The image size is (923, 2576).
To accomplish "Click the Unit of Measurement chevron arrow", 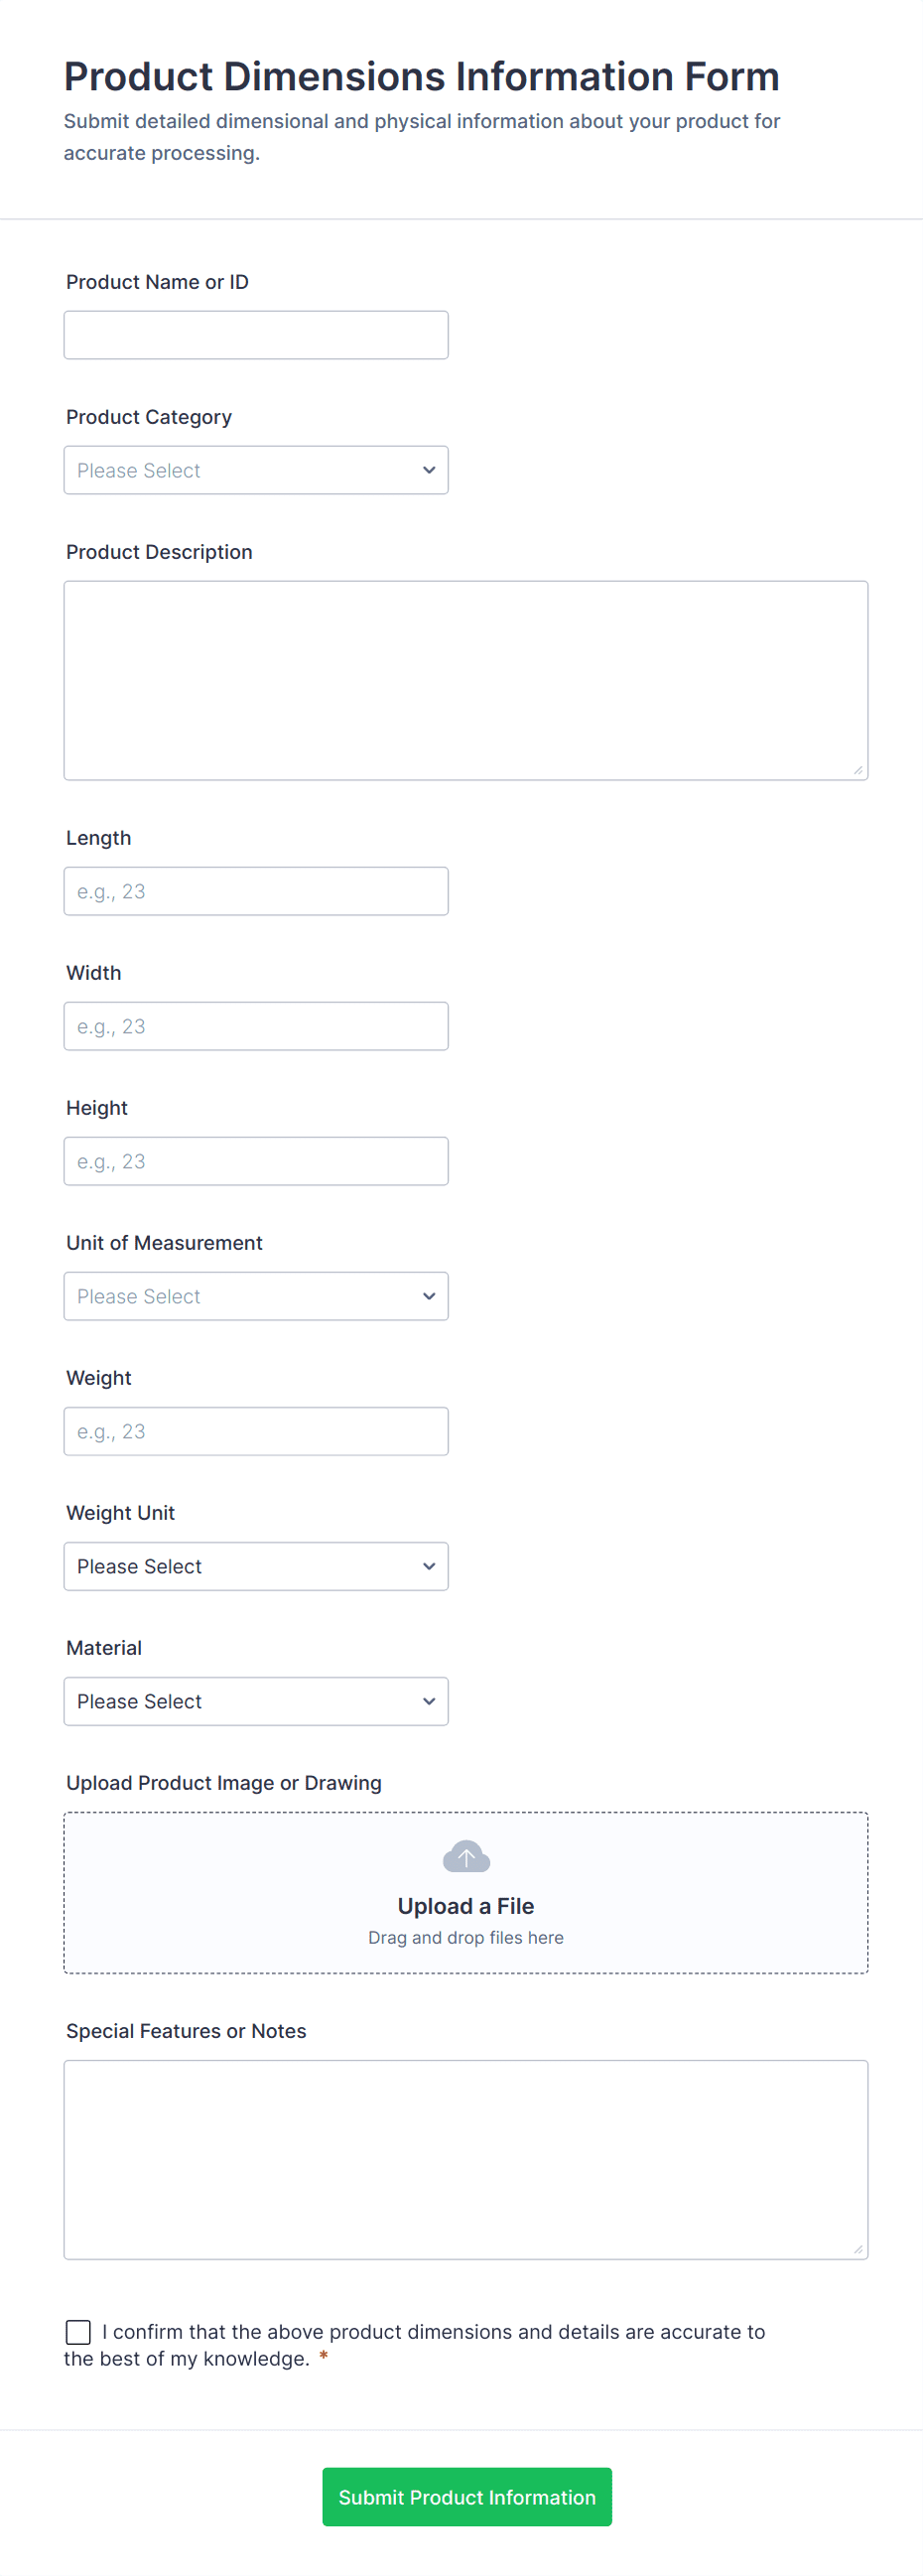I will click(429, 1296).
